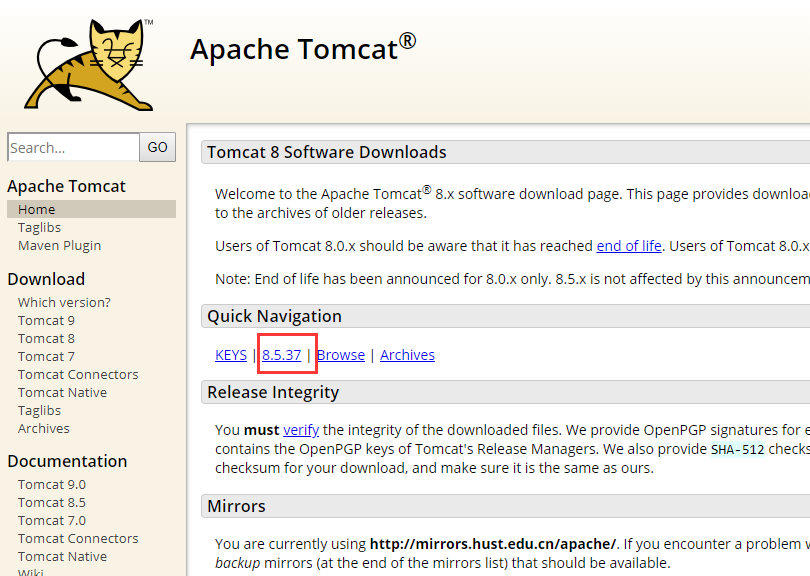810x576 pixels.
Task: Open Taglibs under Apache Tomcat
Action: click(38, 227)
